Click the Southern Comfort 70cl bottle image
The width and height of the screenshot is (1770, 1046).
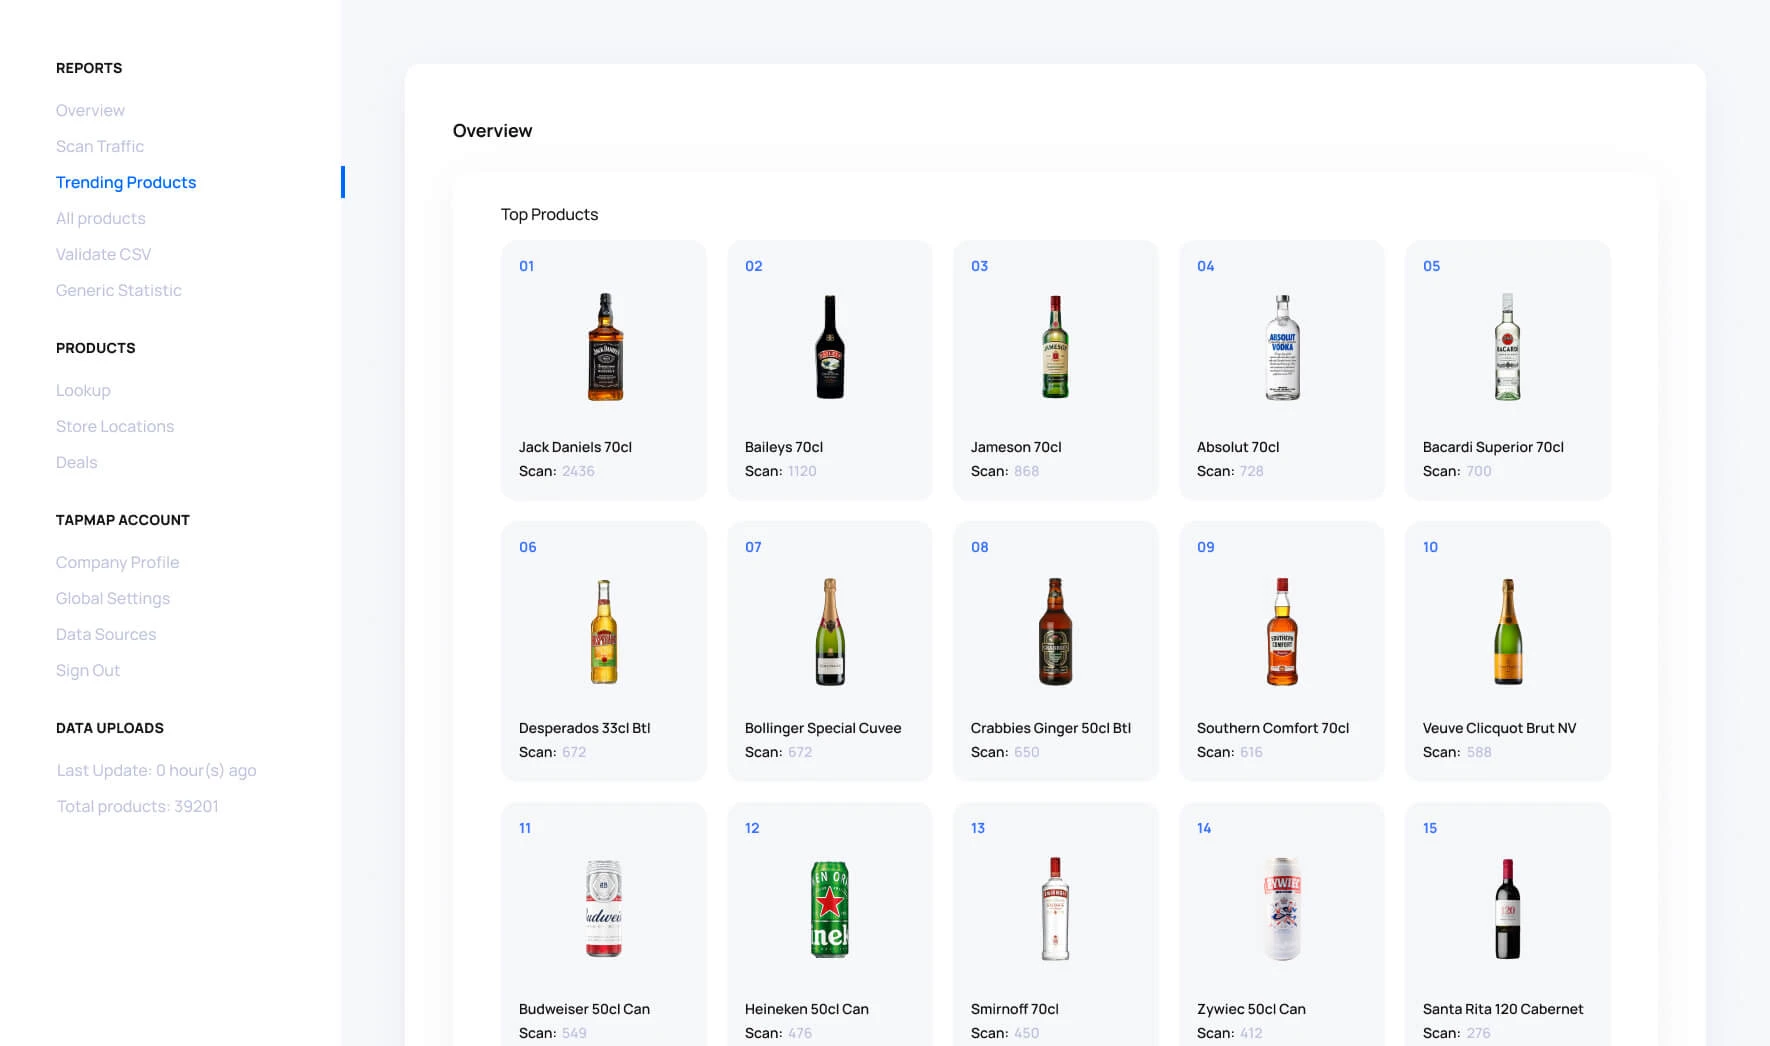pyautogui.click(x=1282, y=632)
